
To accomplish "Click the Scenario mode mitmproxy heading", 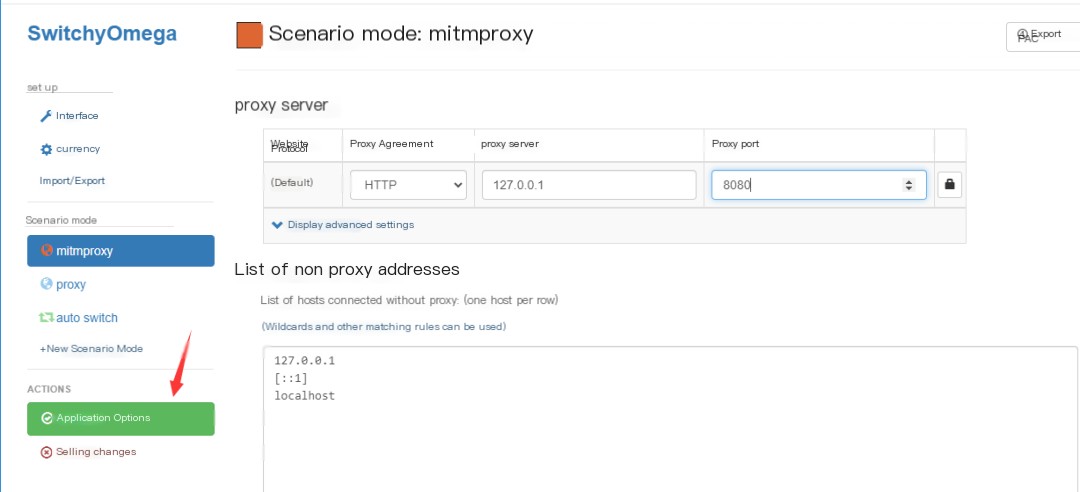I will point(401,34).
